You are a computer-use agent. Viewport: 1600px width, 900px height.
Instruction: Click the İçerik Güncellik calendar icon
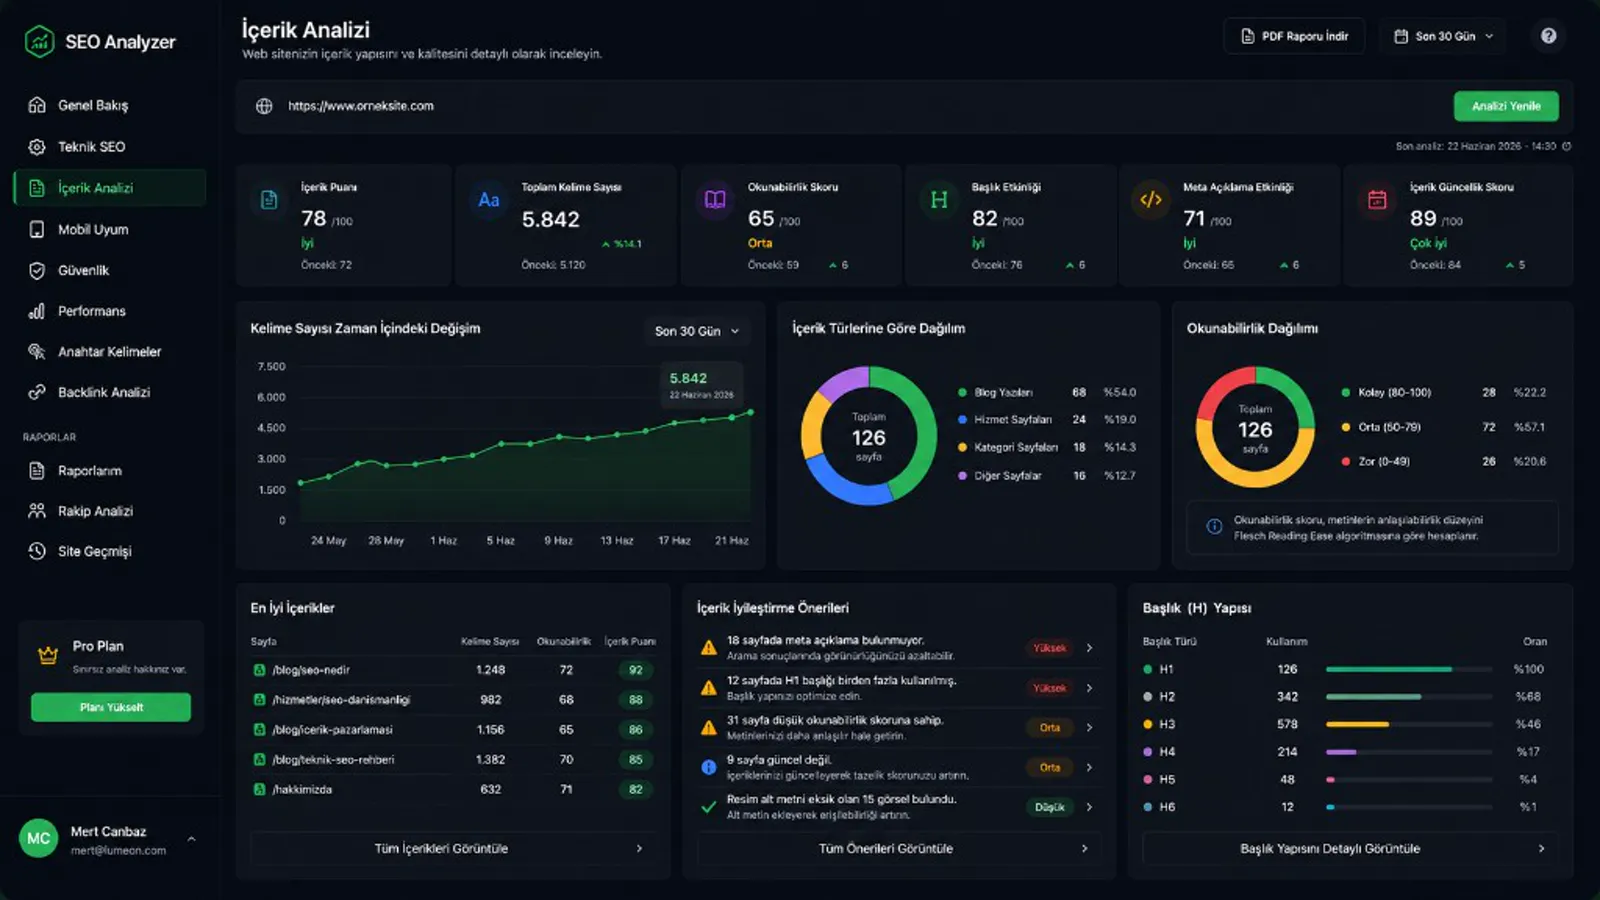[x=1377, y=200]
